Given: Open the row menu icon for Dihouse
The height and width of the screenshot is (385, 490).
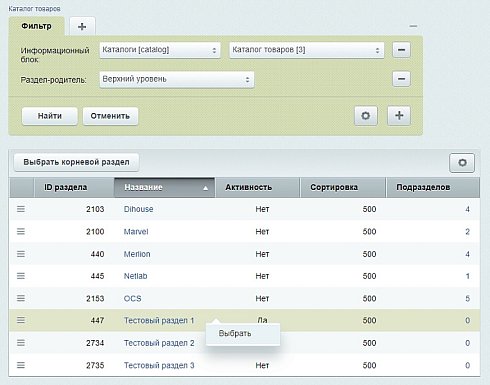Looking at the screenshot, I should (21, 209).
